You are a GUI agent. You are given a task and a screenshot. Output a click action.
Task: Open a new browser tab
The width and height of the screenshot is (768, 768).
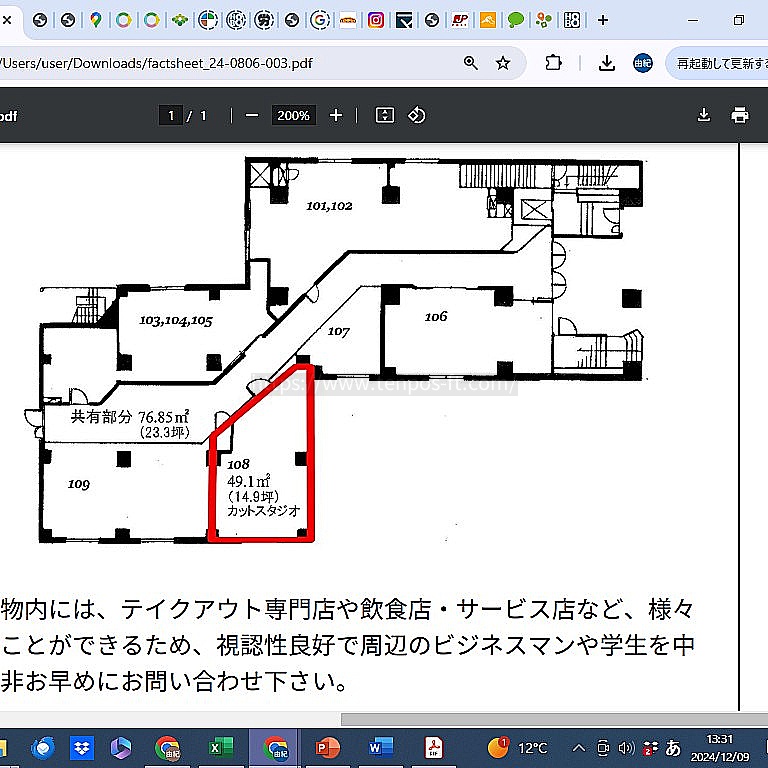(x=603, y=20)
